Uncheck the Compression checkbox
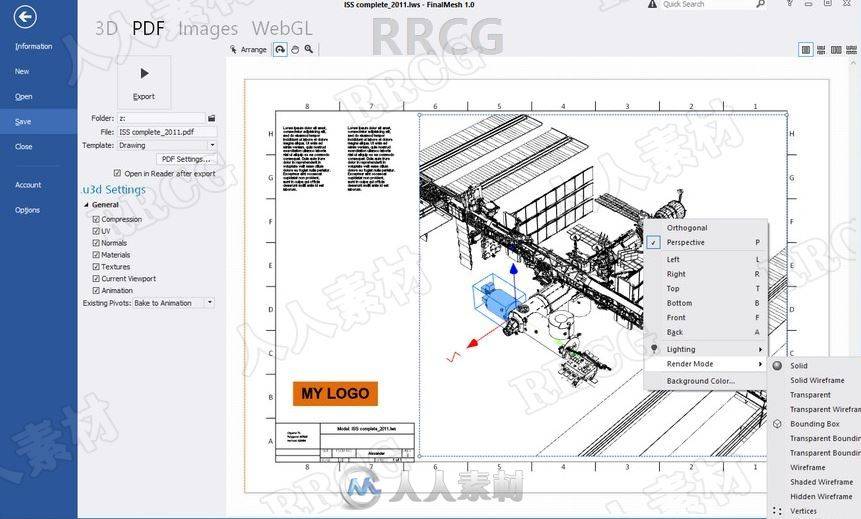The width and height of the screenshot is (861, 519). 96,219
